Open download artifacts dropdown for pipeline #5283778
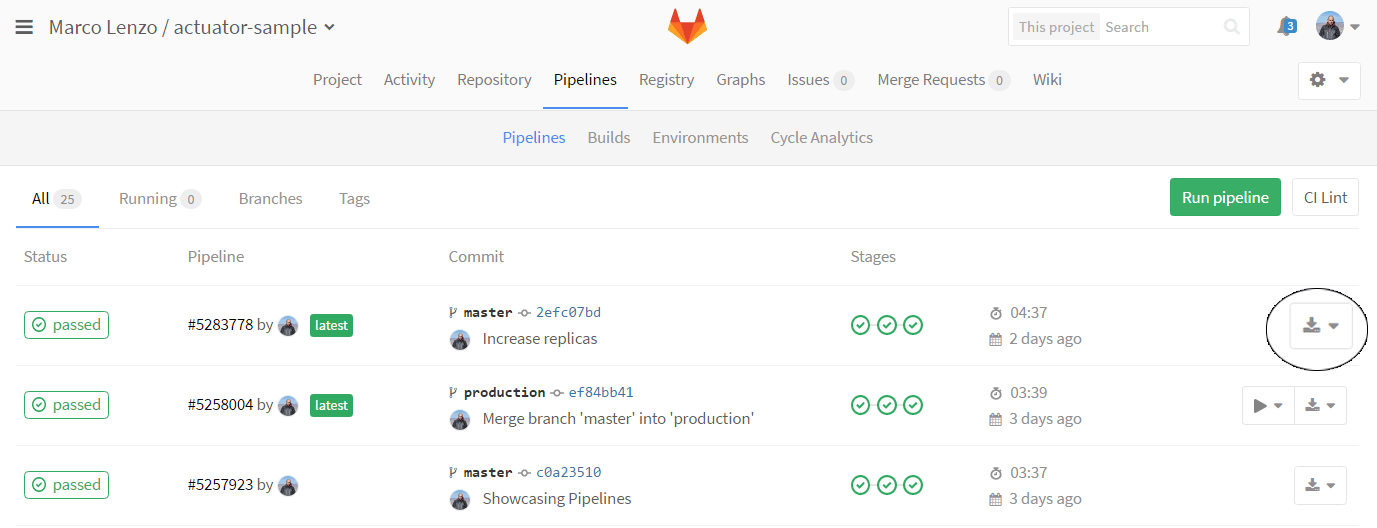1377x528 pixels. coord(1321,326)
